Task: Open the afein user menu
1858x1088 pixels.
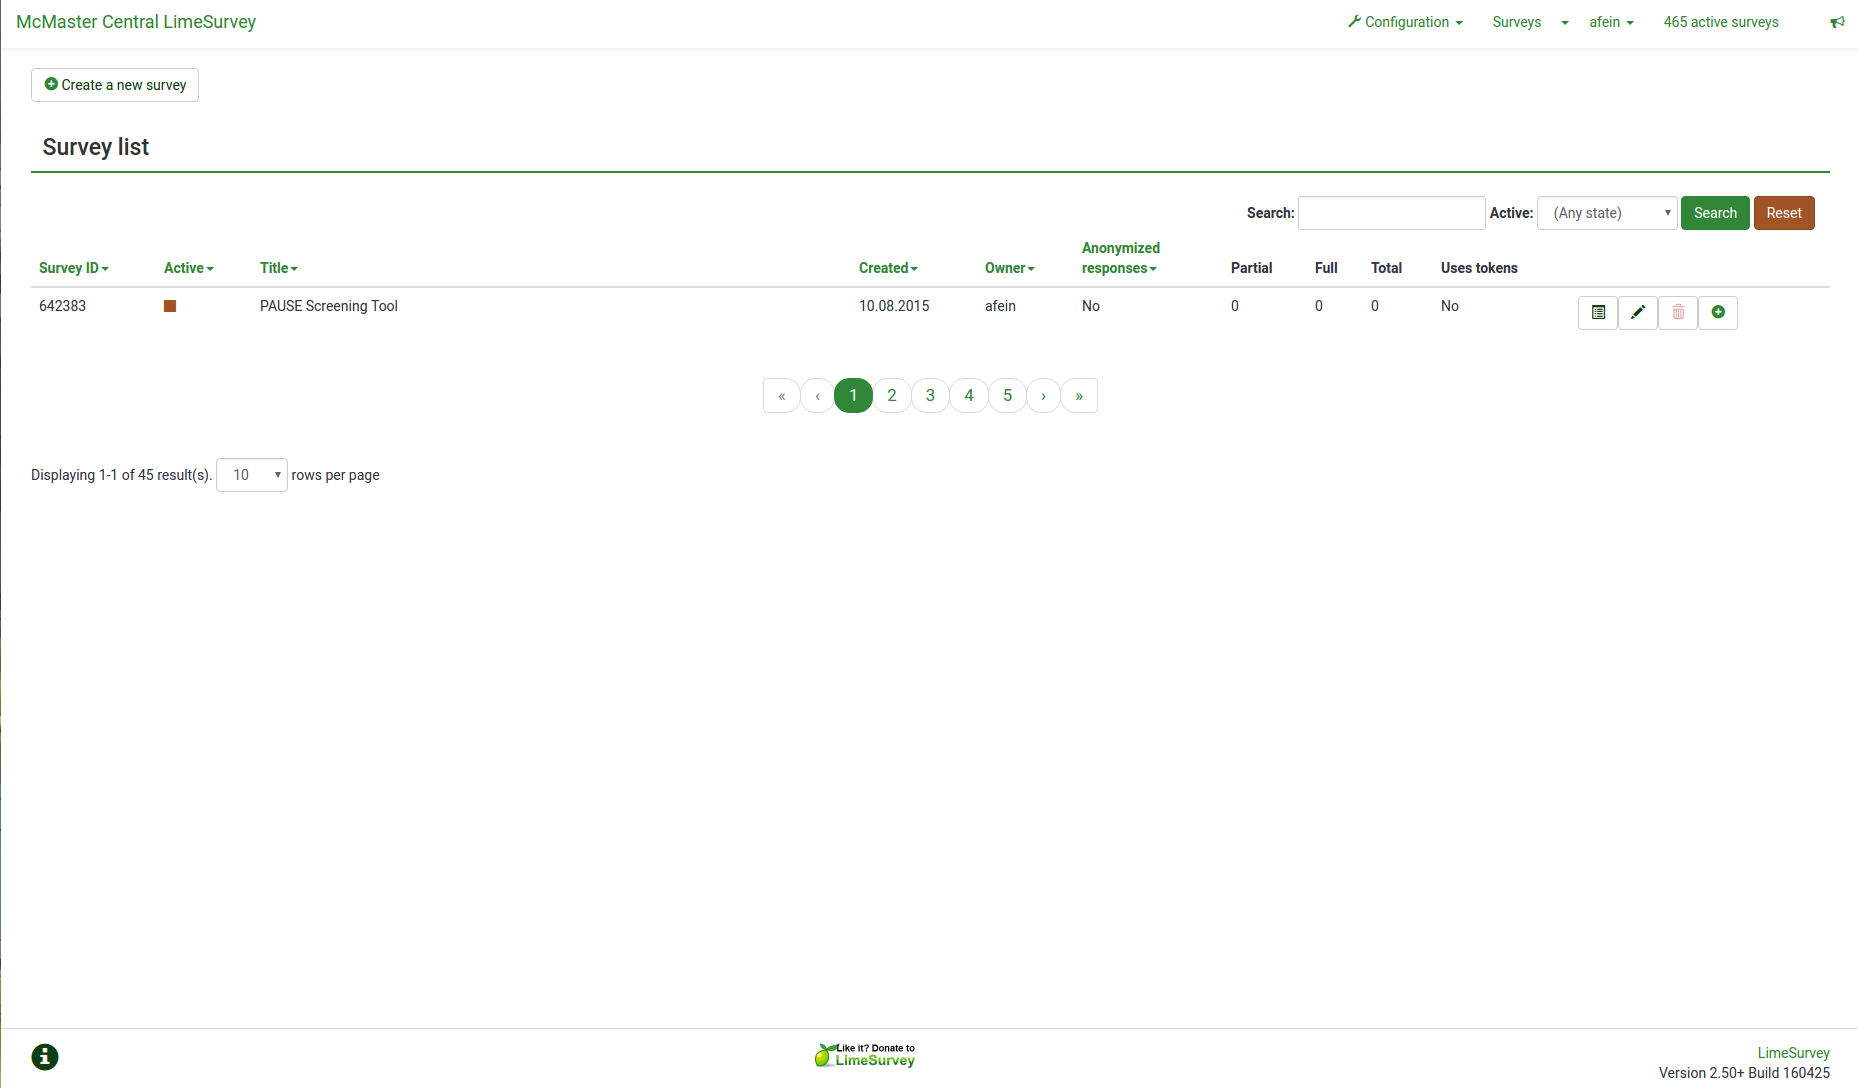Action: (x=1611, y=22)
